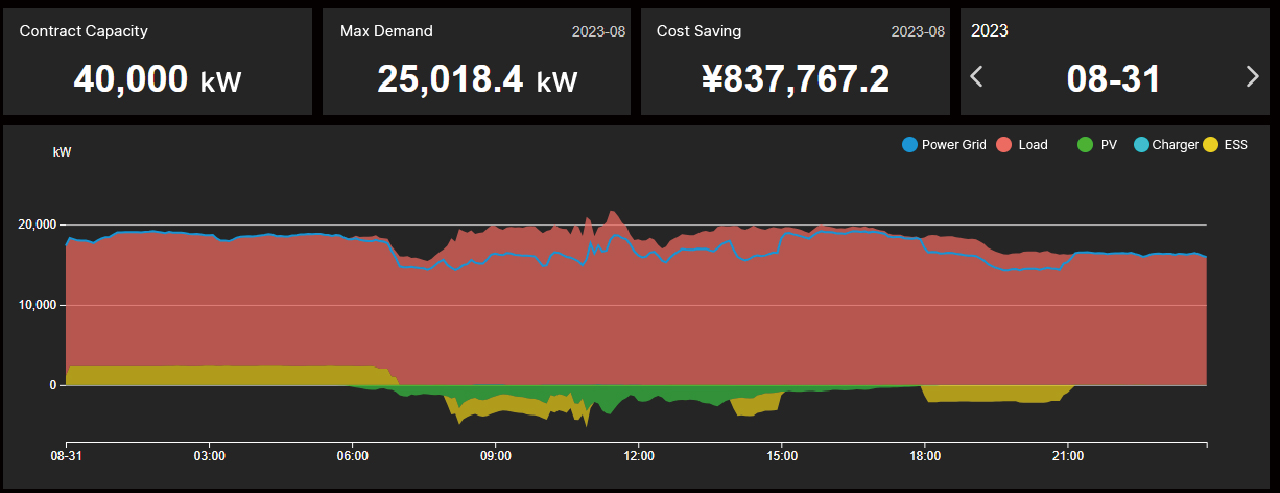
Task: Click the 25,018.4 kW Max Demand value
Action: point(477,79)
